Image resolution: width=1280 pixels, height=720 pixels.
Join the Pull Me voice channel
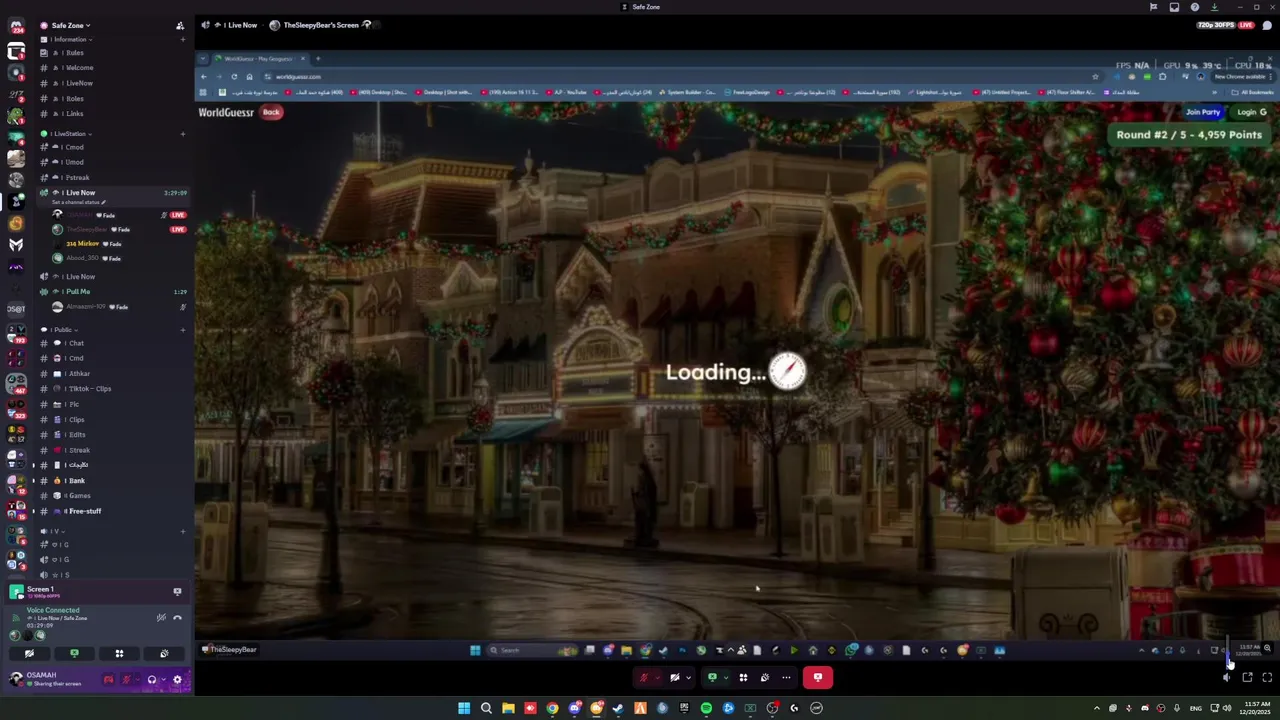point(112,291)
